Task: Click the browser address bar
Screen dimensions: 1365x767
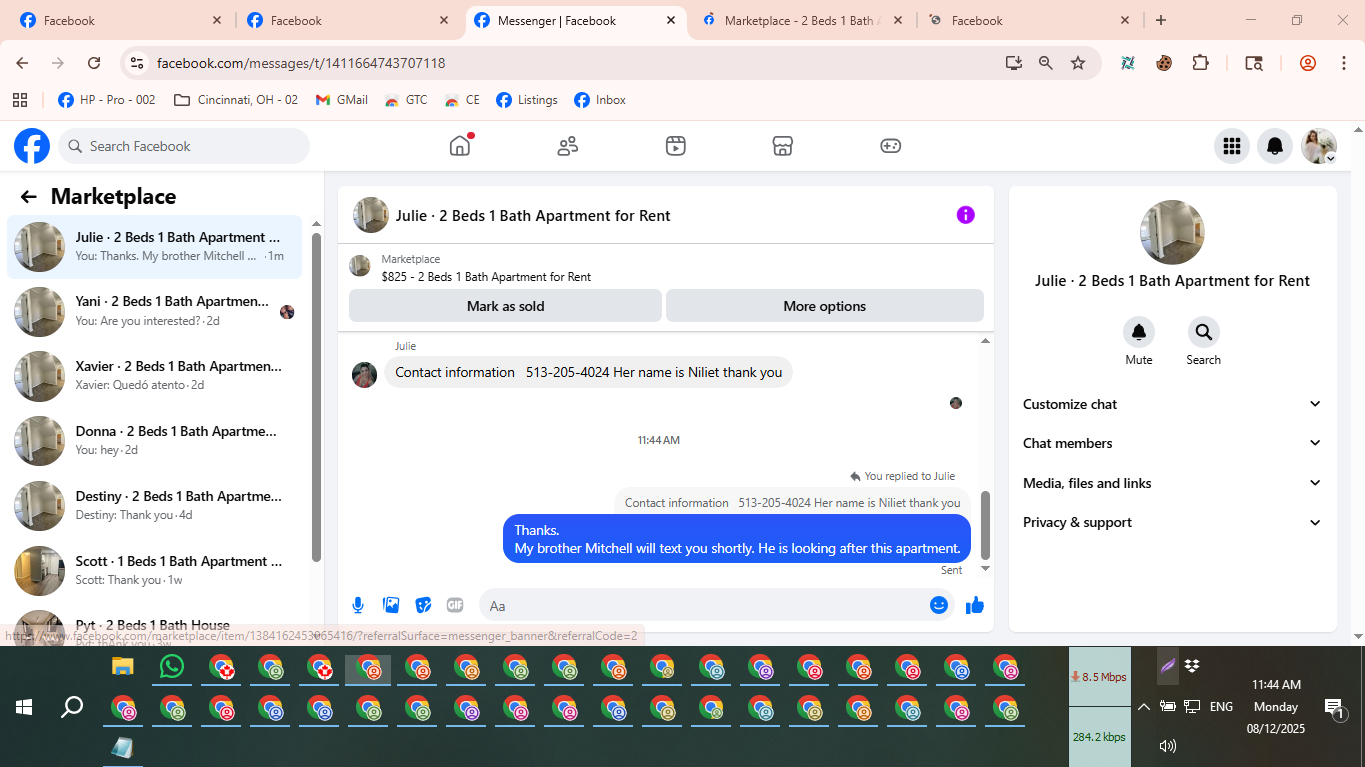Action: 570,63
